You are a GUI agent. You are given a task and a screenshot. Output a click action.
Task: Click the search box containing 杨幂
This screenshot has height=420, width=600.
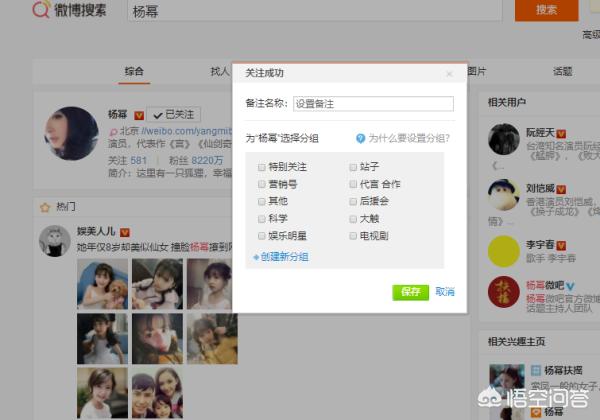click(x=315, y=11)
